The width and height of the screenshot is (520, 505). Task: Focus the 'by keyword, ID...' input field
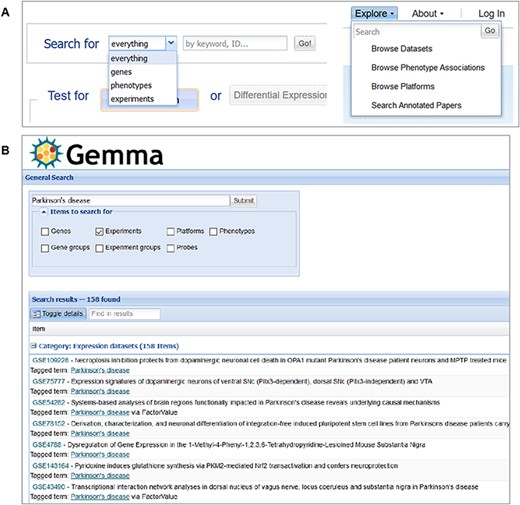pyautogui.click(x=235, y=43)
